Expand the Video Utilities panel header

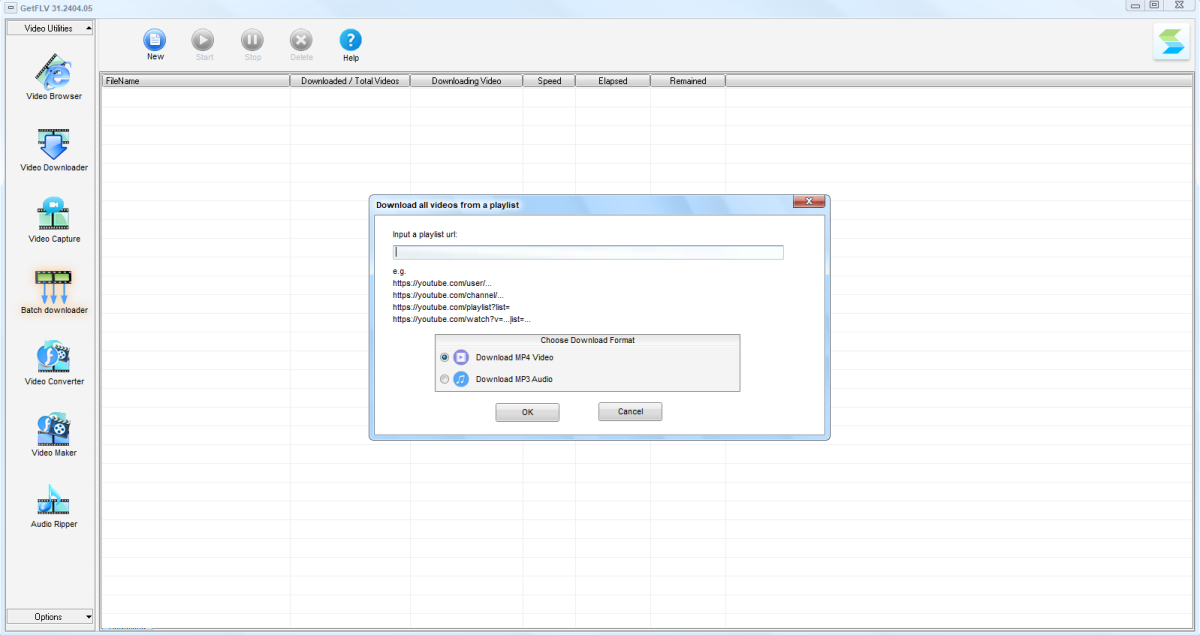50,28
